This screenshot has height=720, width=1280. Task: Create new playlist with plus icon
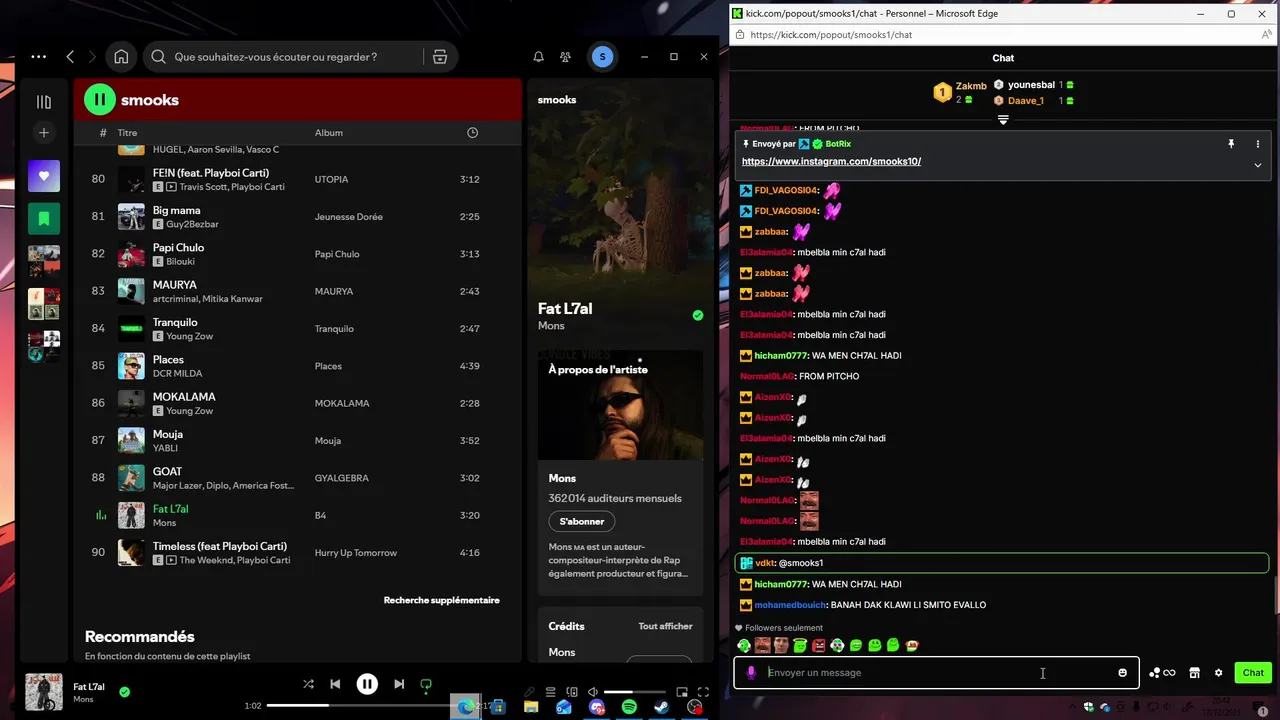point(44,132)
